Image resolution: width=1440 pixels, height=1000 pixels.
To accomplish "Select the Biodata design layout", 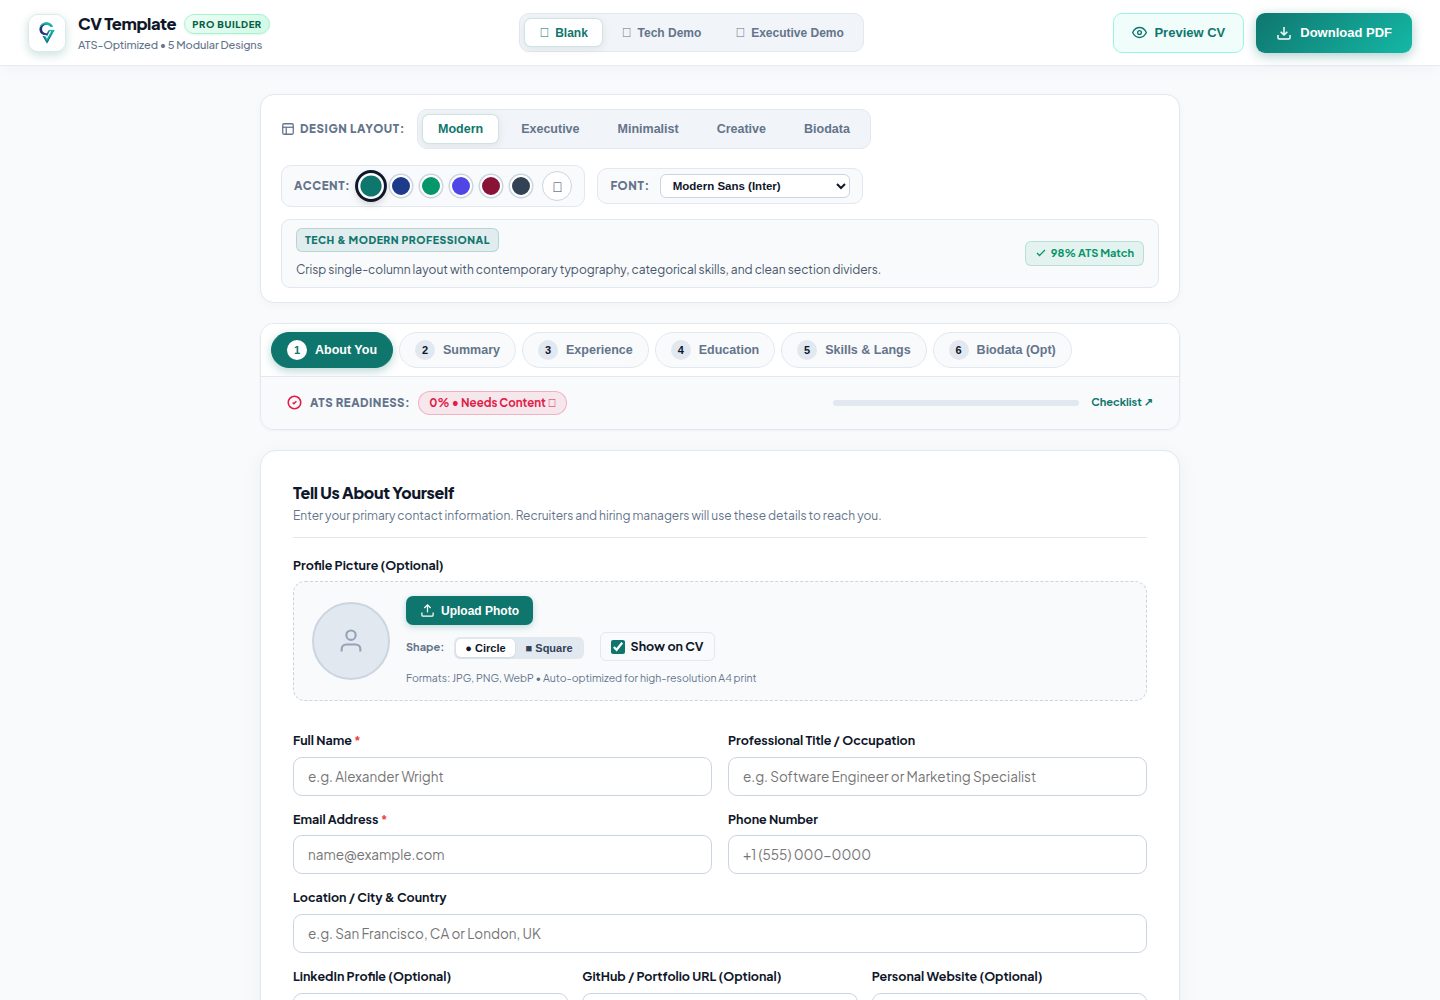I will tap(827, 129).
